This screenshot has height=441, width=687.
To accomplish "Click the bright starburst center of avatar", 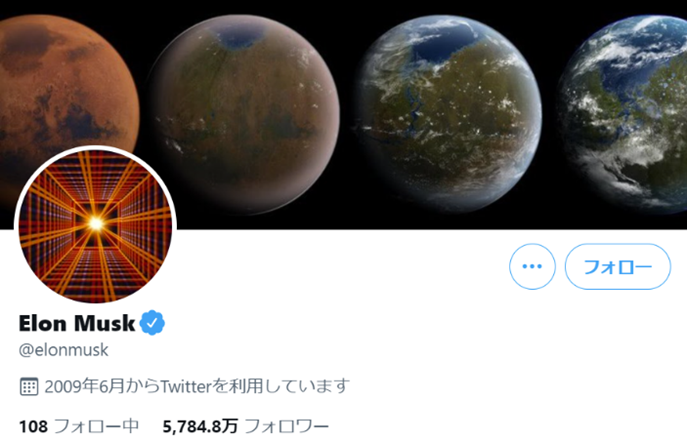I will (x=96, y=224).
